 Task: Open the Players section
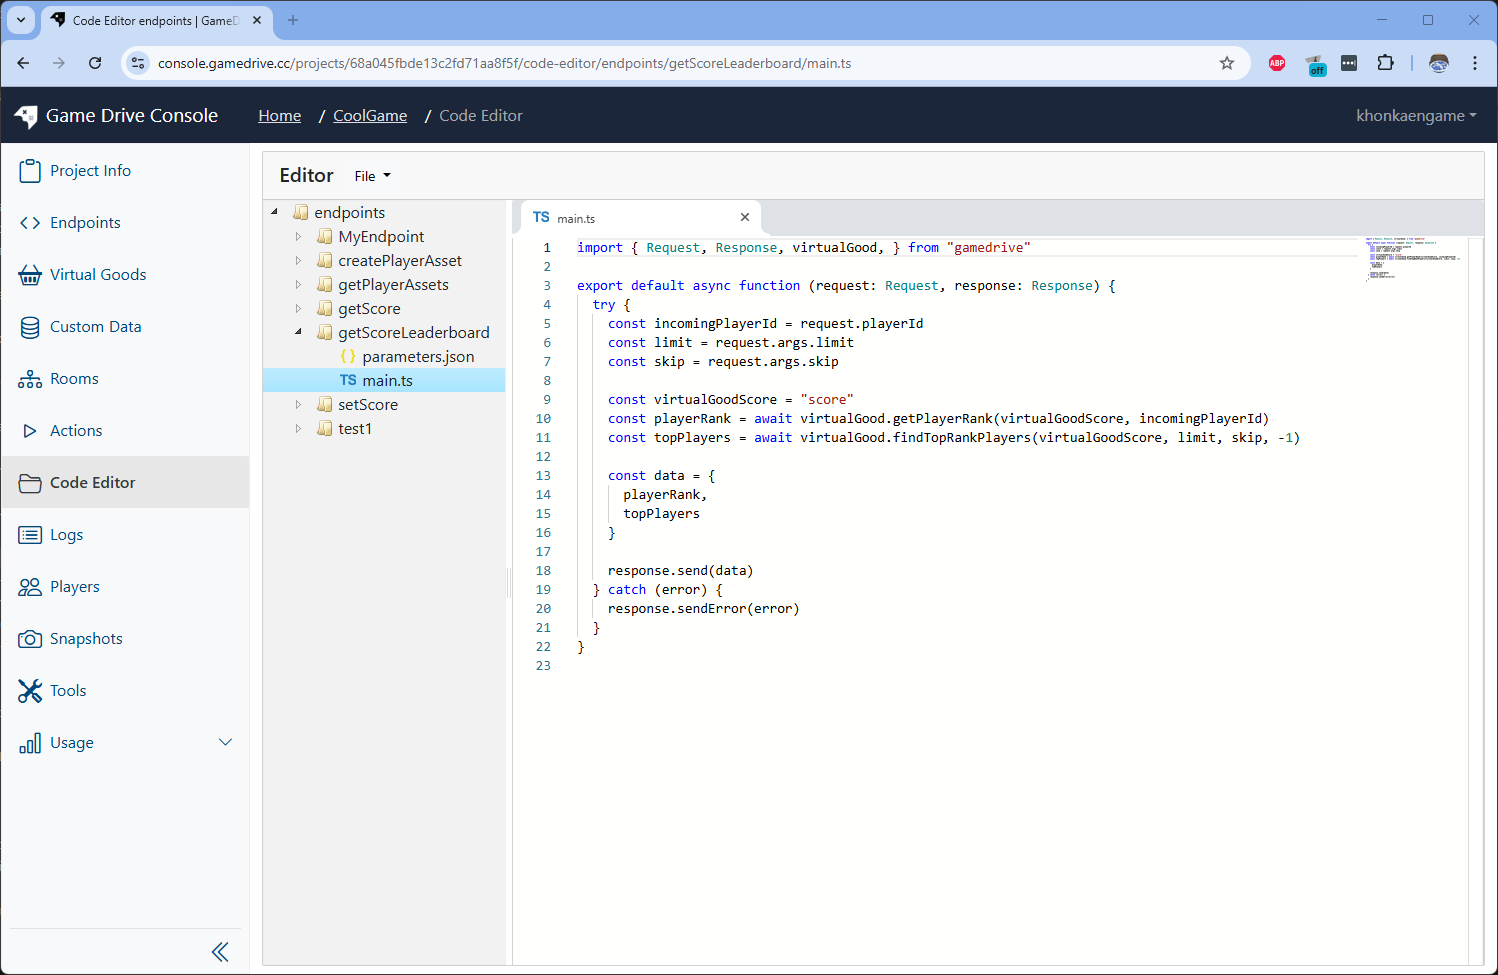point(74,586)
